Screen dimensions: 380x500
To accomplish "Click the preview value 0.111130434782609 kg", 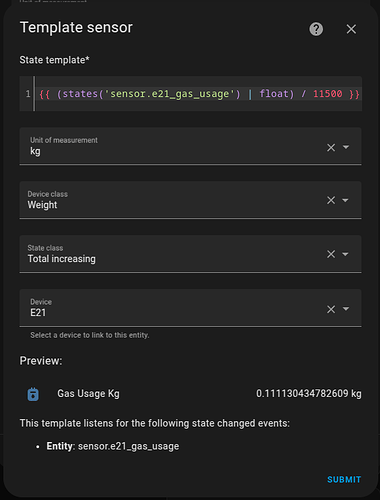I will (x=309, y=394).
